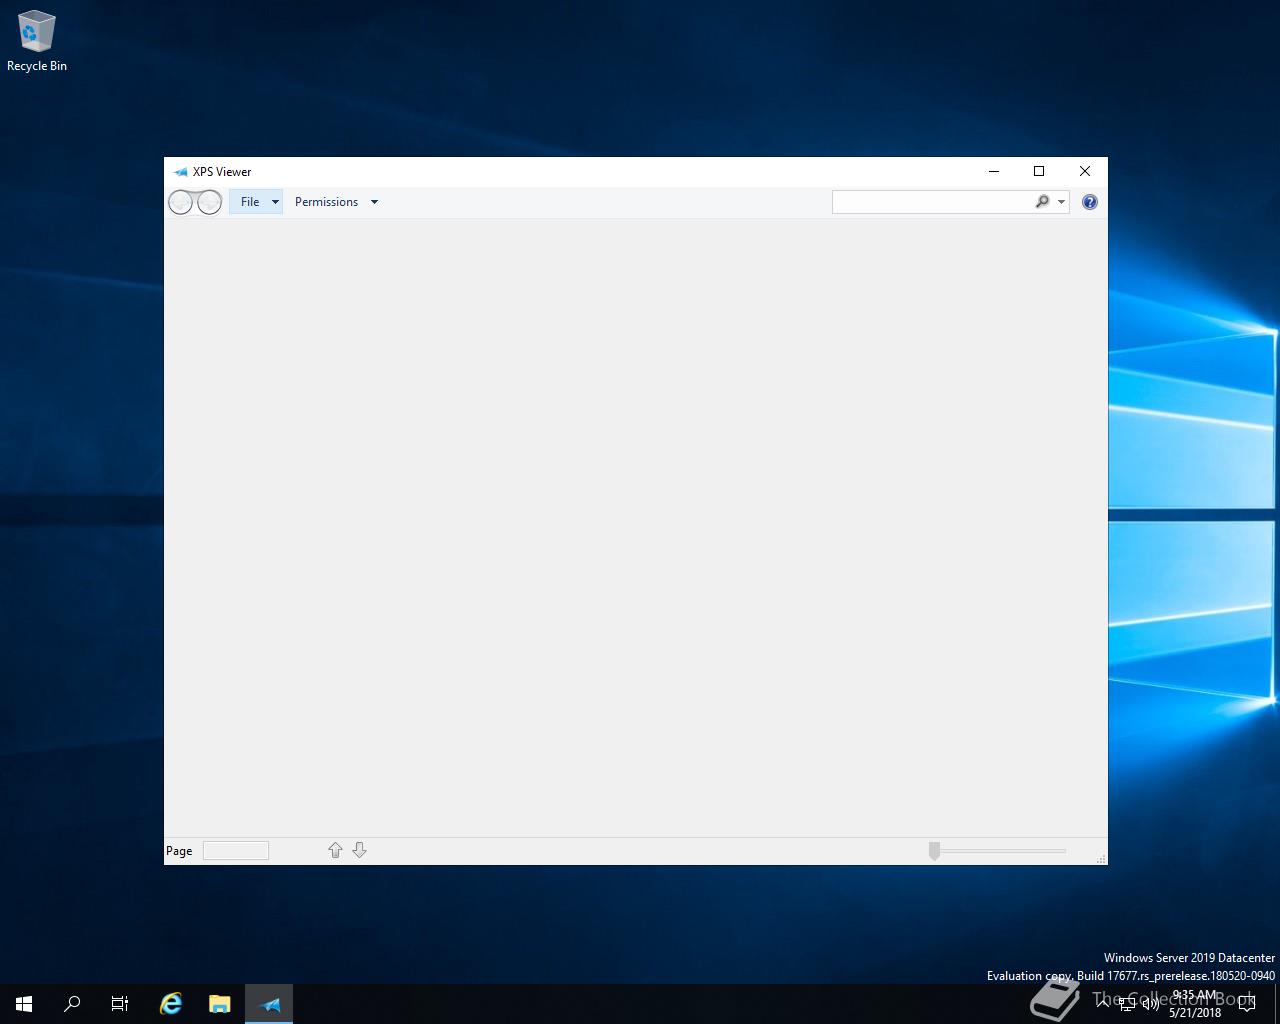Click the forward navigation arrow in XPS Viewer
The height and width of the screenshot is (1024, 1280).
click(209, 203)
